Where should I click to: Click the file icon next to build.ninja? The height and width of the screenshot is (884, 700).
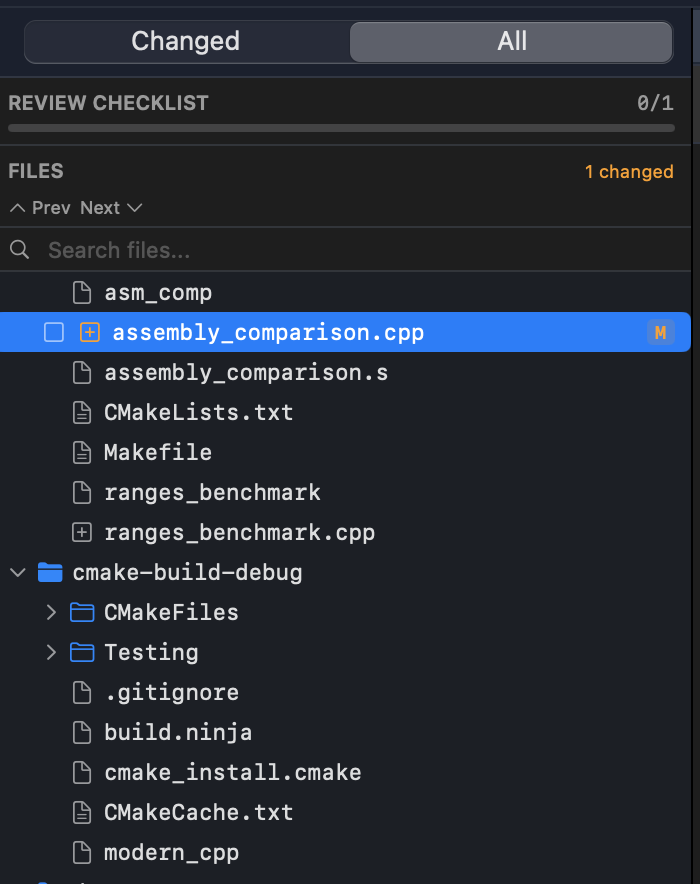tap(82, 732)
